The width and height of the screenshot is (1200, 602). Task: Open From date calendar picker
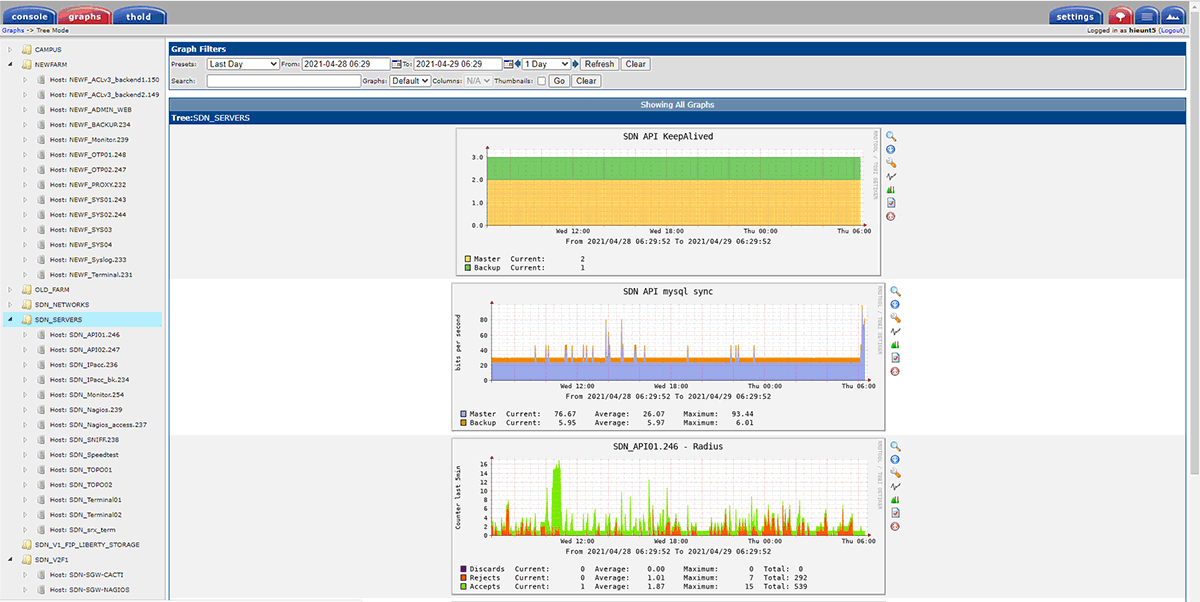pos(397,64)
